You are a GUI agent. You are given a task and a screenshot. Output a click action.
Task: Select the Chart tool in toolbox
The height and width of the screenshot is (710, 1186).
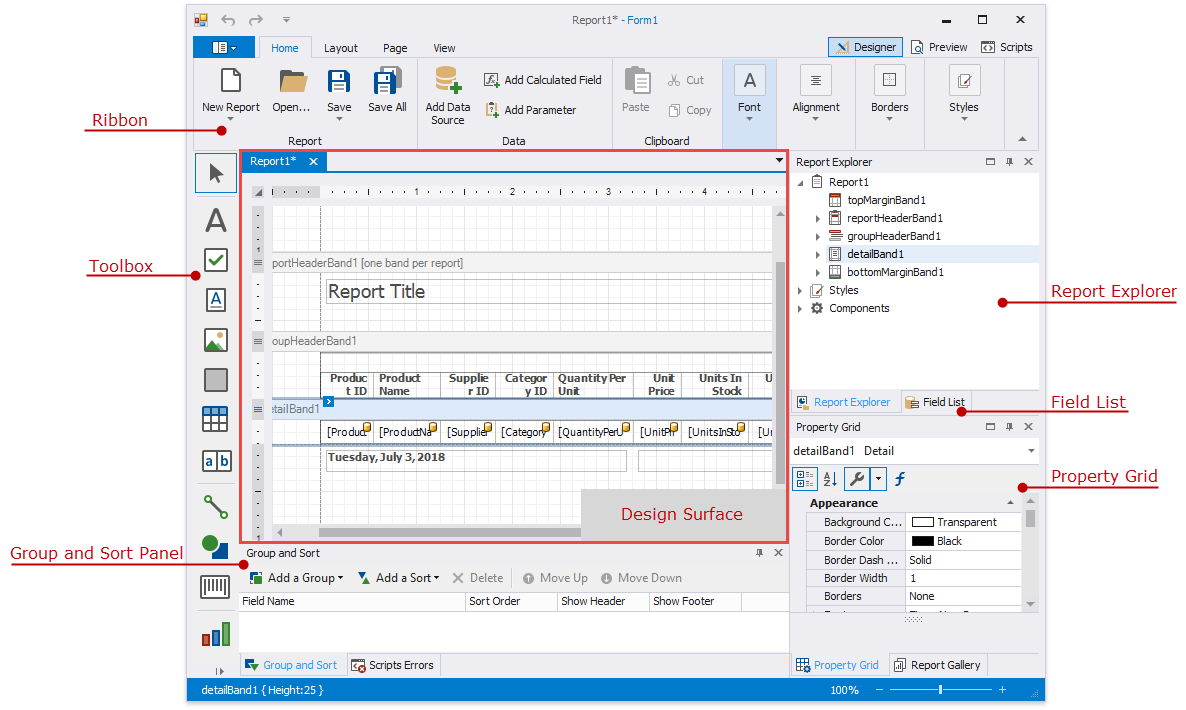point(216,634)
